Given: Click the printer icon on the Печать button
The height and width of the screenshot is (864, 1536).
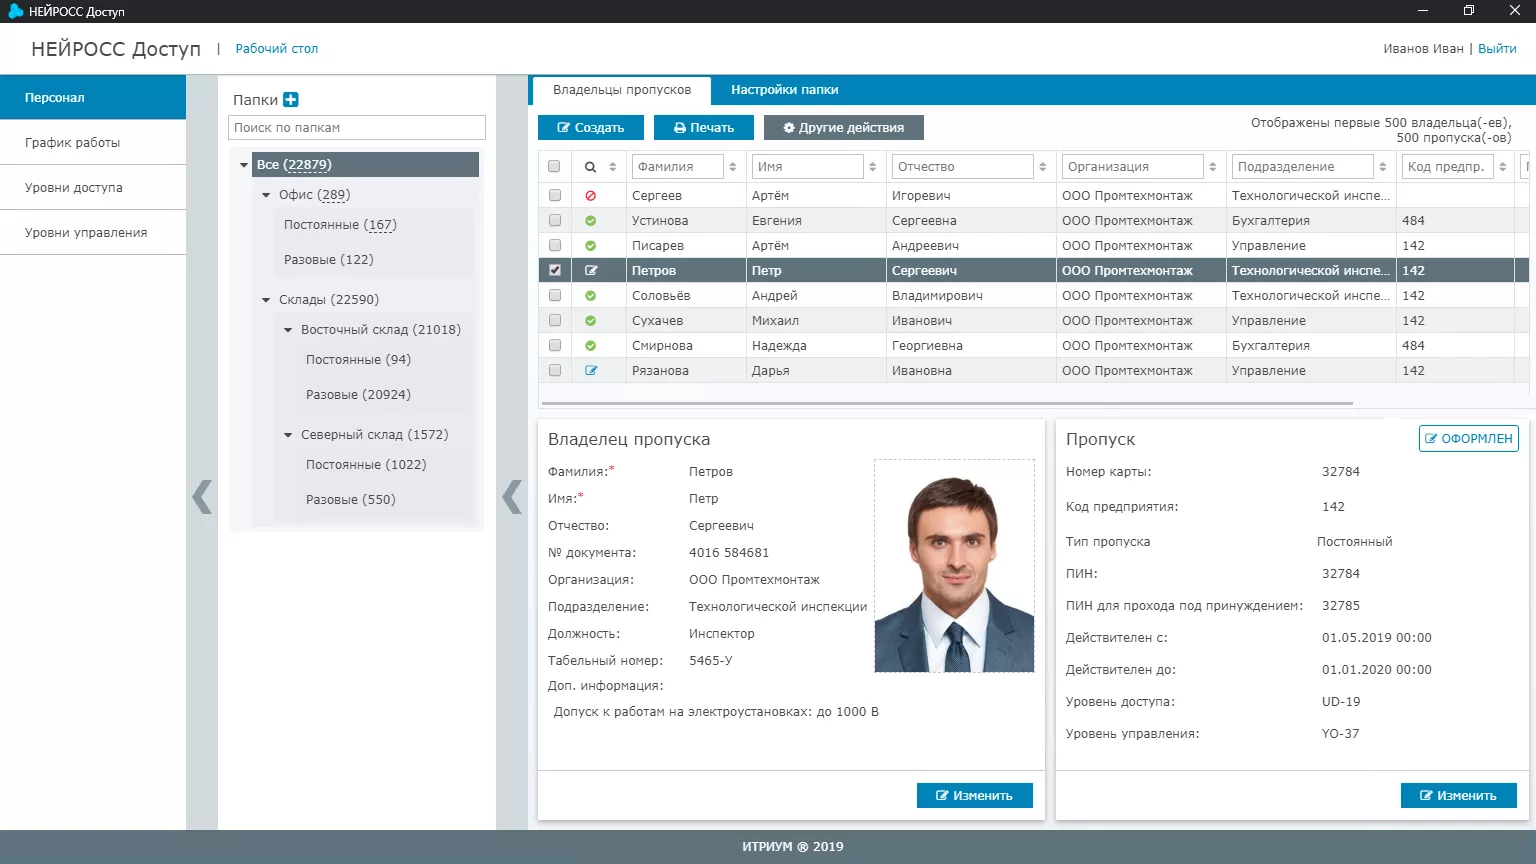Looking at the screenshot, I should 678,127.
